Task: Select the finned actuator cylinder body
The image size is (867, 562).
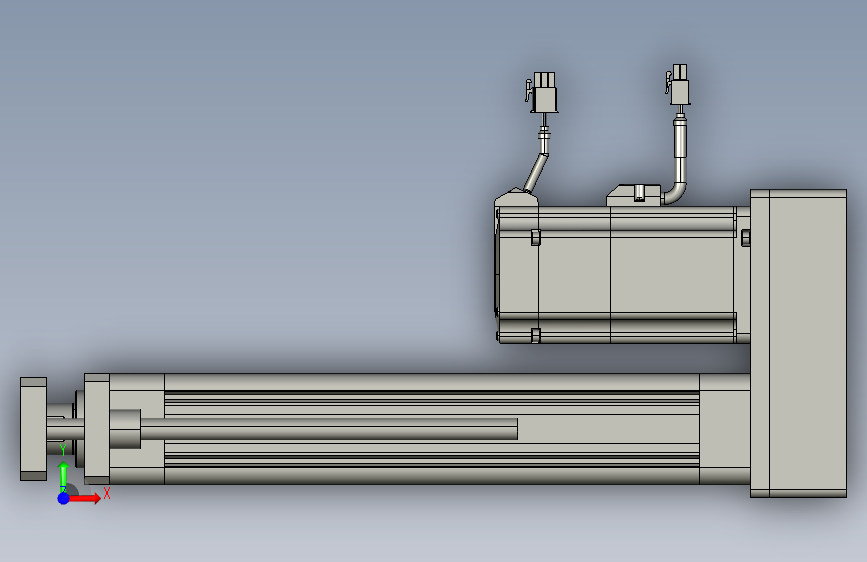Action: 431,429
